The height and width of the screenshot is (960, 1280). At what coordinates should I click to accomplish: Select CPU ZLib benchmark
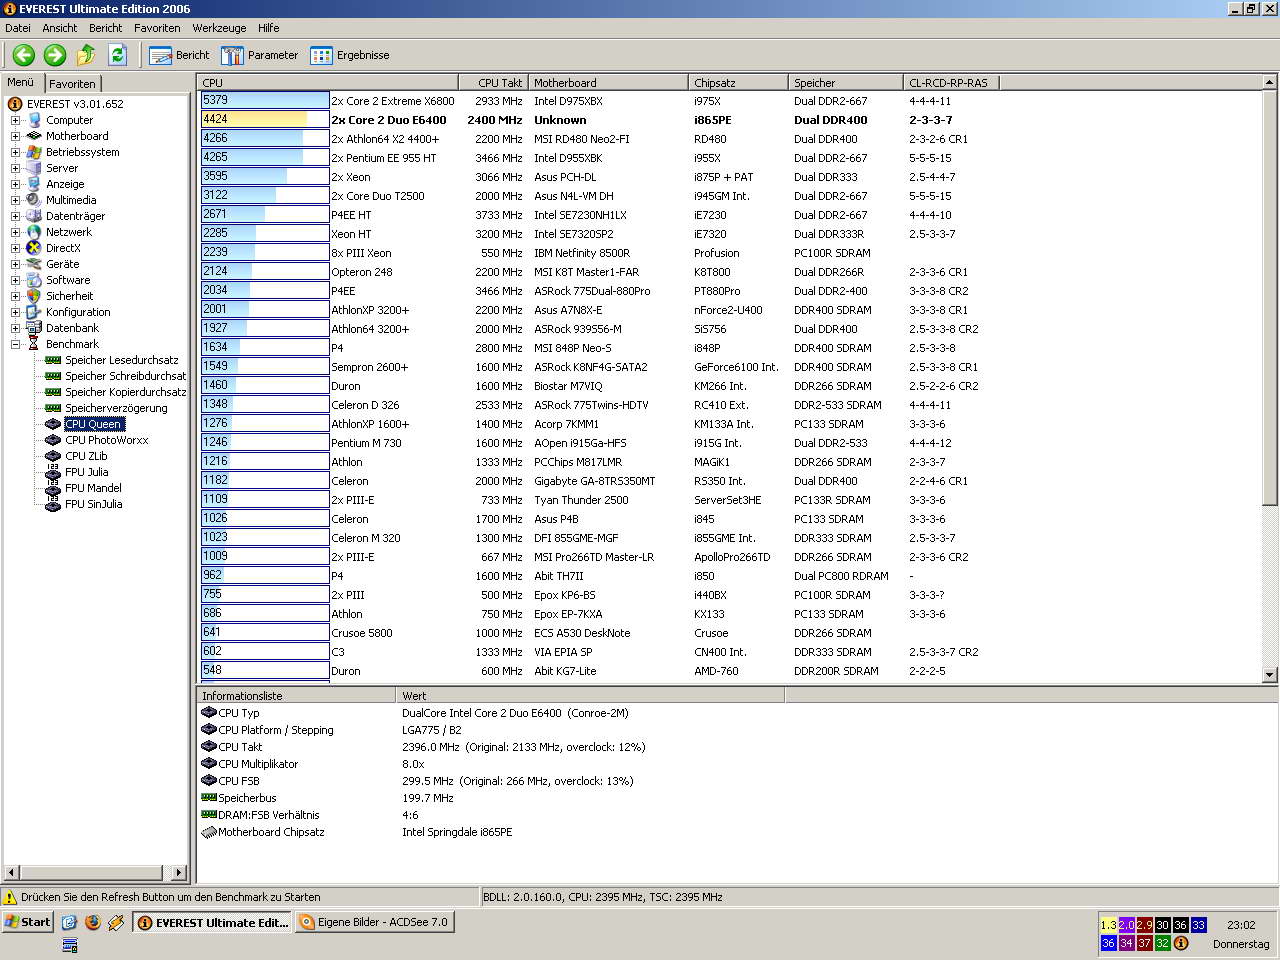tap(86, 456)
